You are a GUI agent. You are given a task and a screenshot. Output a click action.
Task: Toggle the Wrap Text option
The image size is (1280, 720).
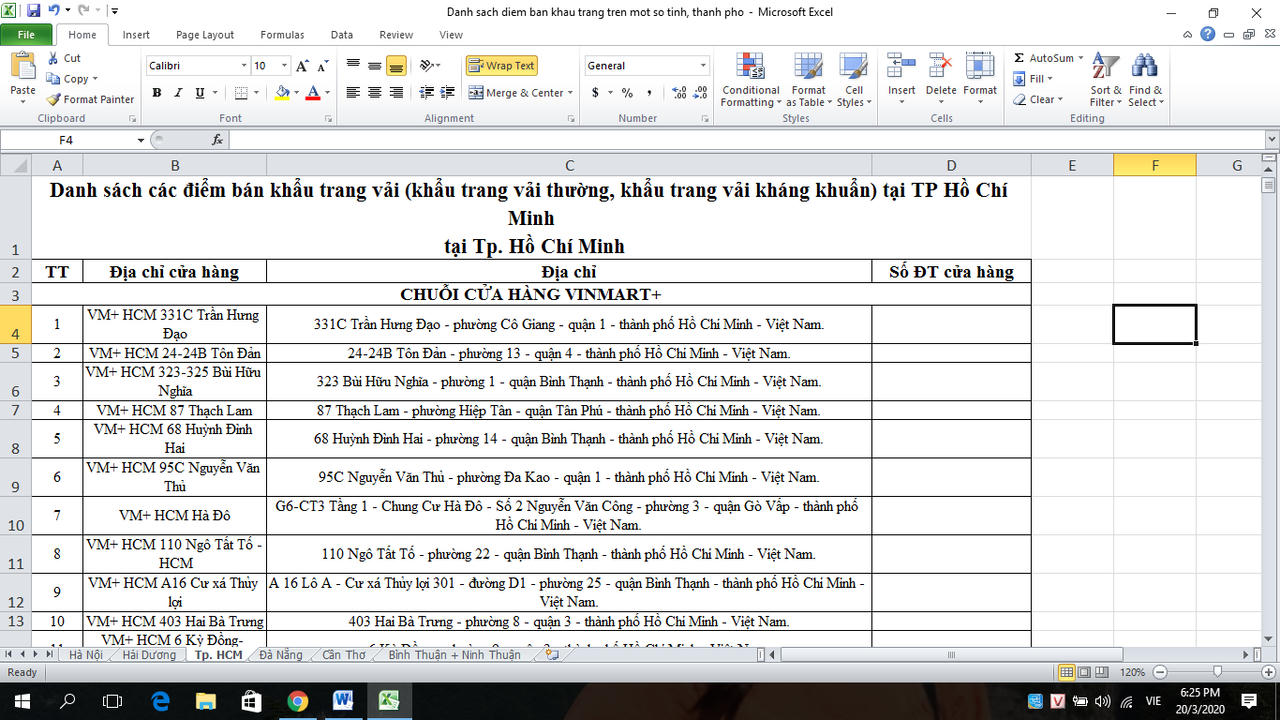tap(501, 66)
